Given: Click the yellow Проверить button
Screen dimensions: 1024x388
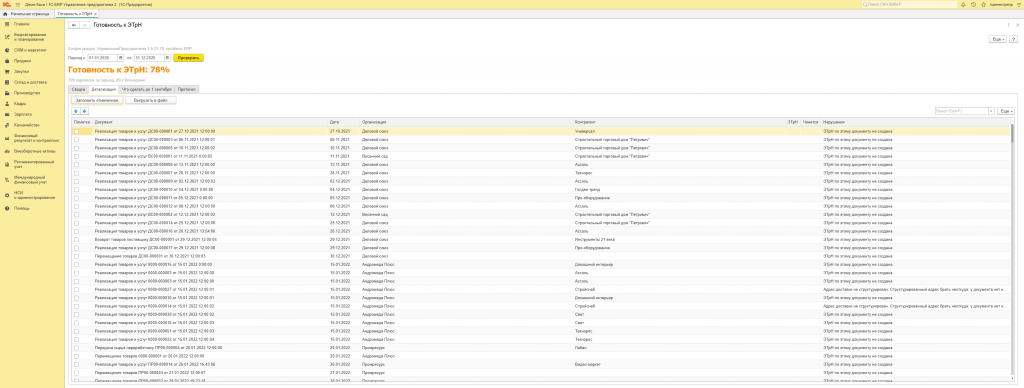Looking at the screenshot, I should [189, 57].
